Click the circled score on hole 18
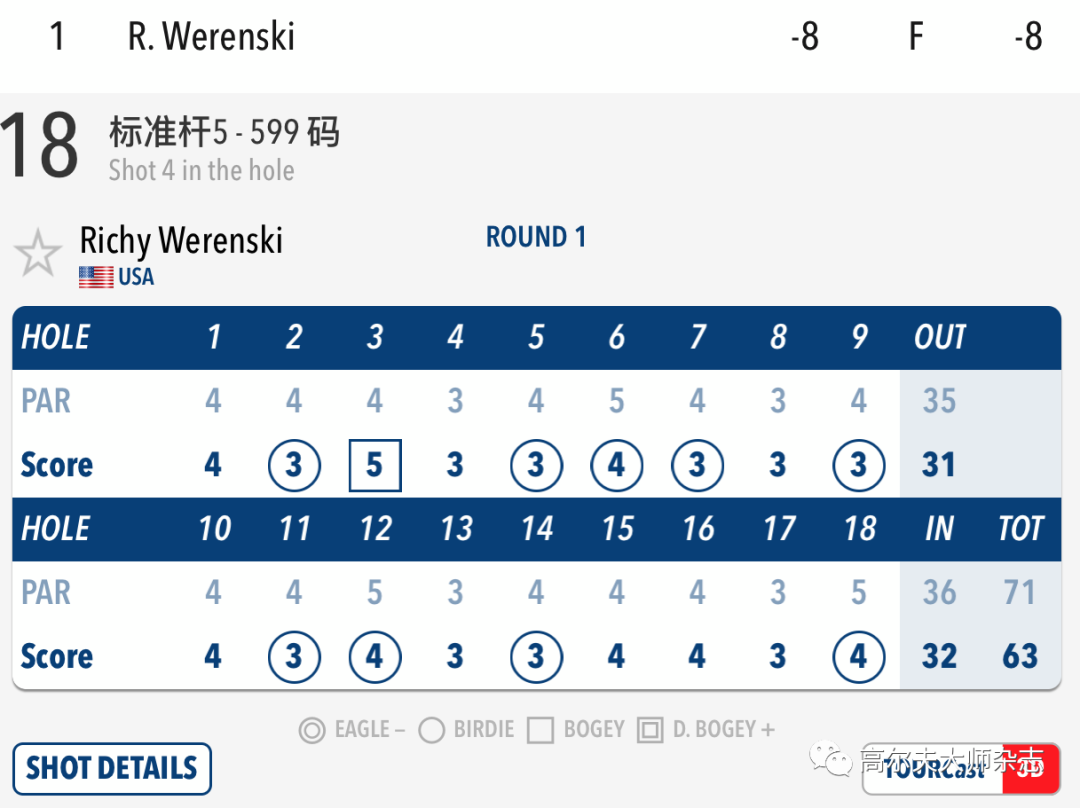Viewport: 1080px width, 808px height. tap(859, 657)
